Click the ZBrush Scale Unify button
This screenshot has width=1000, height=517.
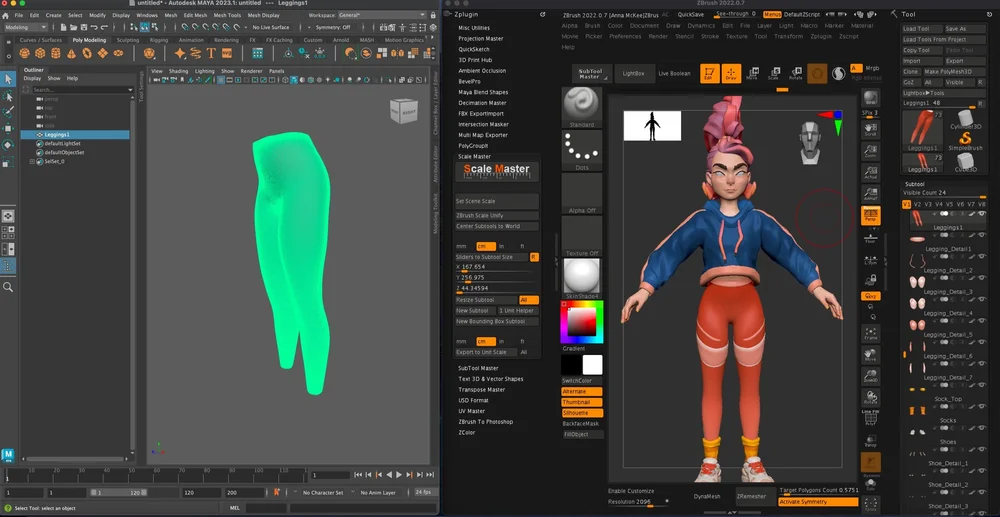pyautogui.click(x=497, y=215)
